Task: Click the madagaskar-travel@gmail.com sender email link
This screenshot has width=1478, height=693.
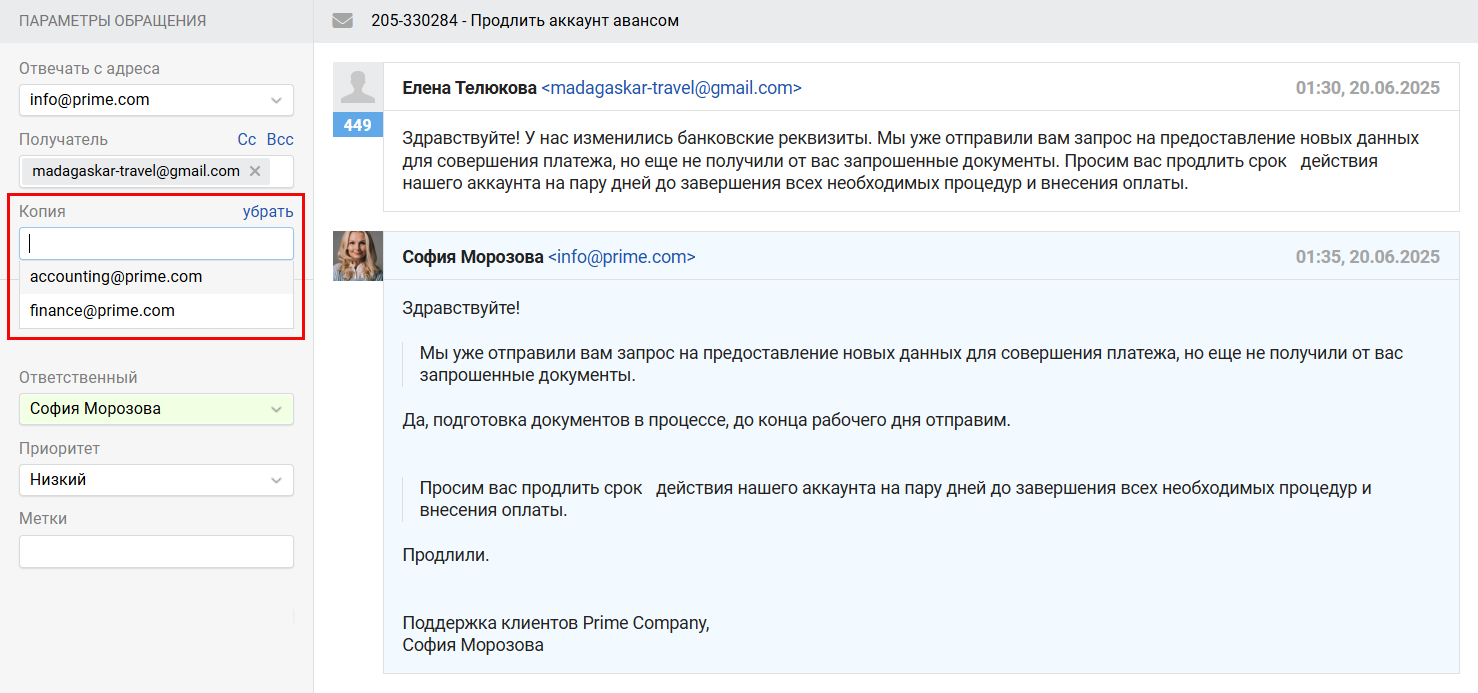Action: point(671,88)
